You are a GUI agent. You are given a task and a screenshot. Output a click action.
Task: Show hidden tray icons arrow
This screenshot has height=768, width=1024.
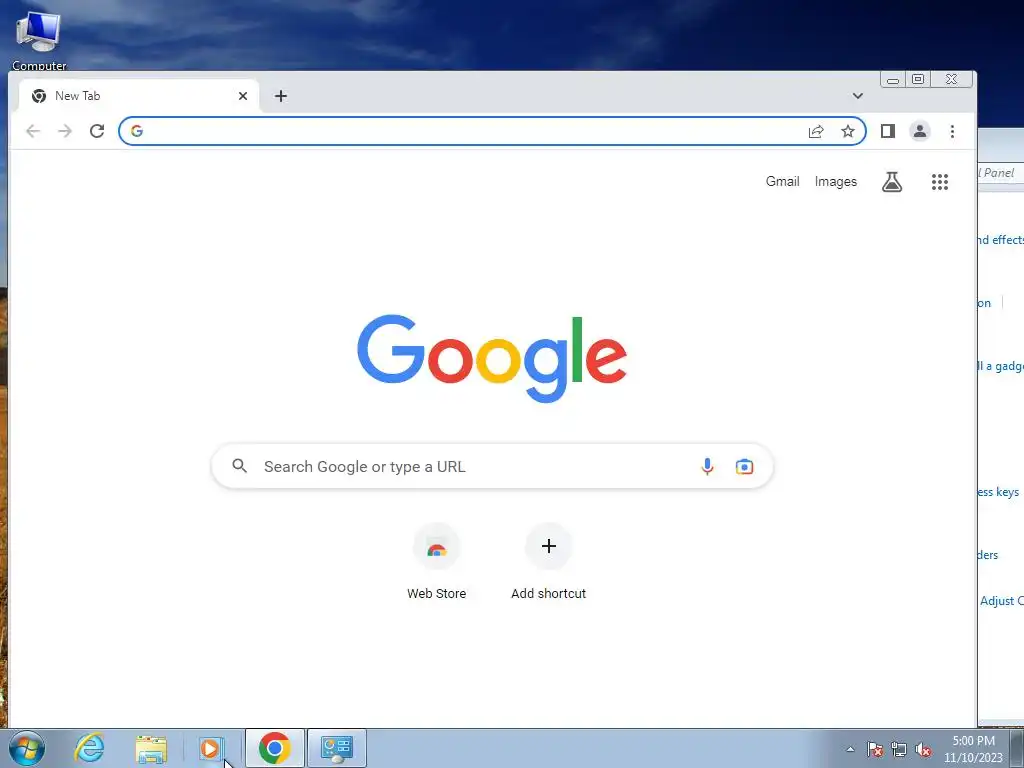pyautogui.click(x=850, y=749)
